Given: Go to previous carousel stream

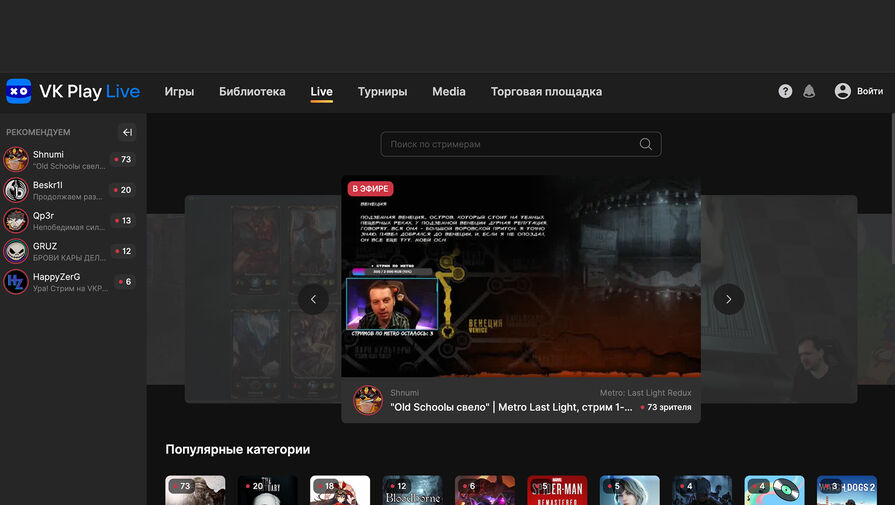Looking at the screenshot, I should [313, 299].
